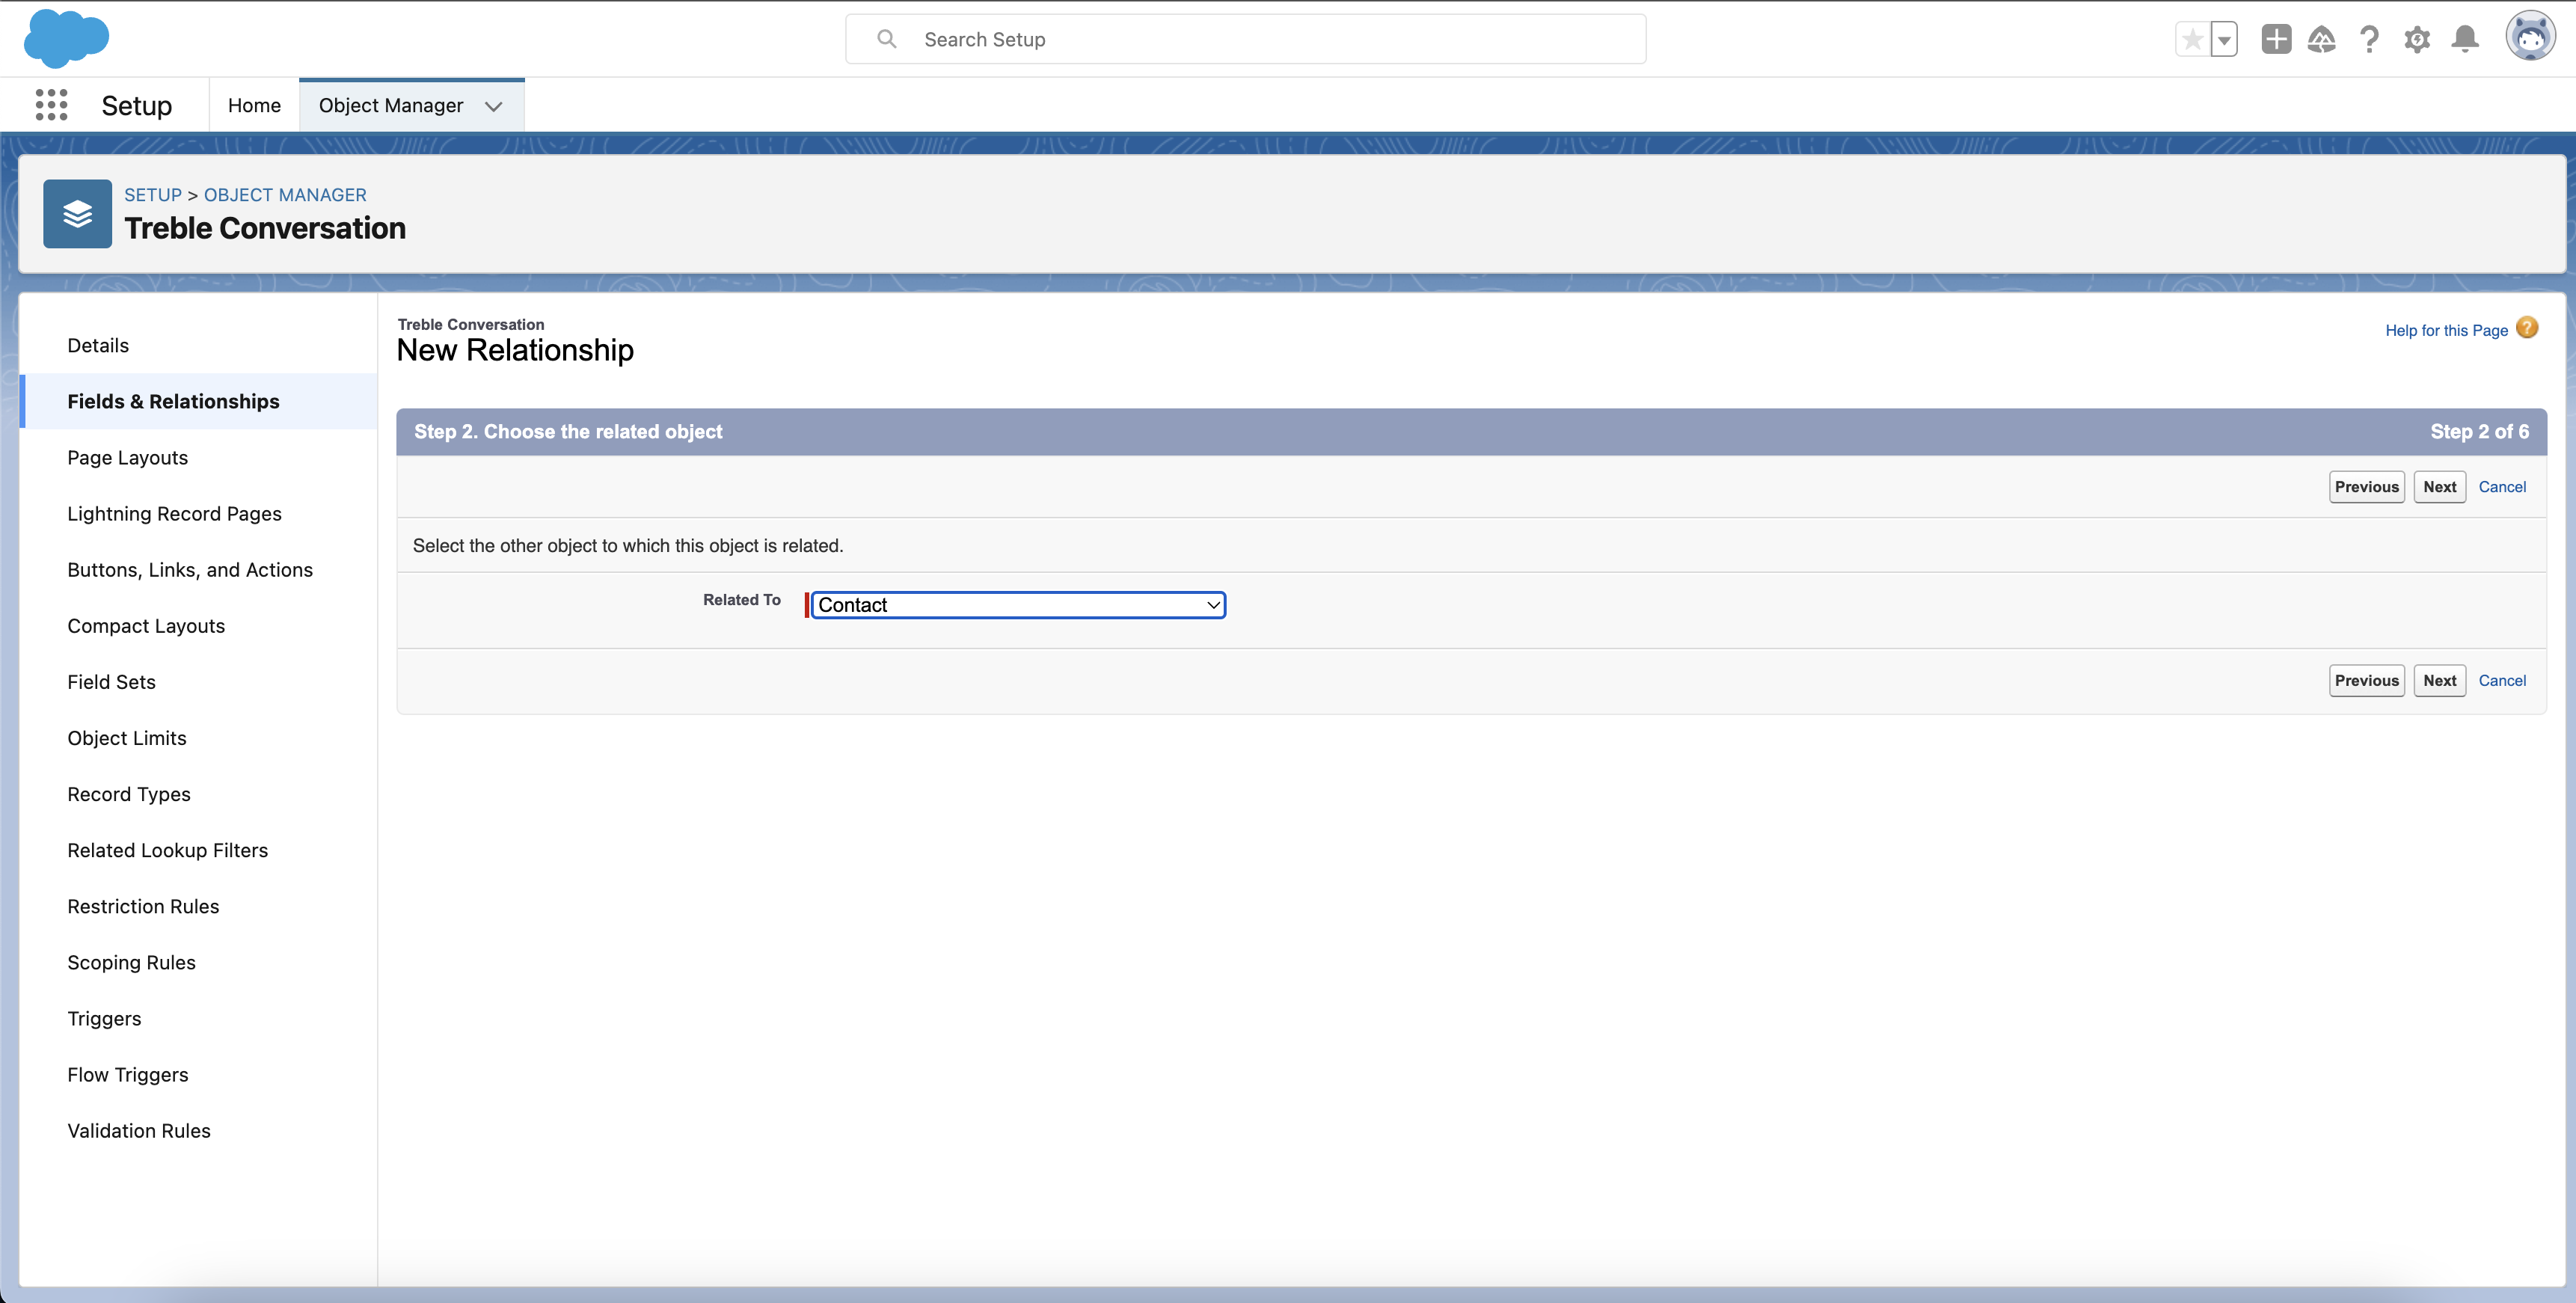Click the Step 2 of 6 indicator
The image size is (2576, 1303).
pos(2479,432)
